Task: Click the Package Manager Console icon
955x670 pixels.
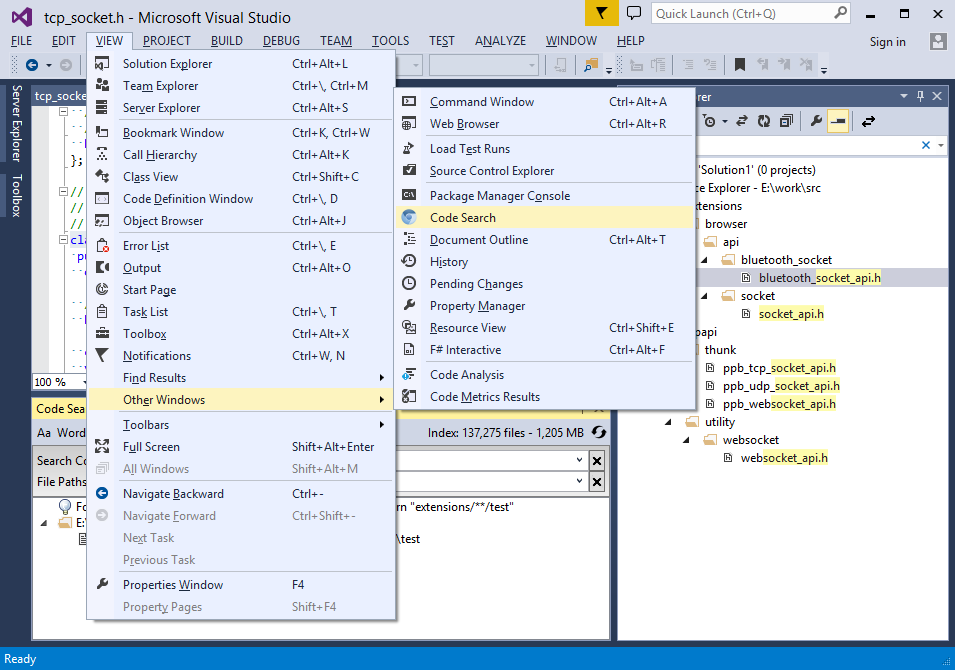Action: point(409,195)
